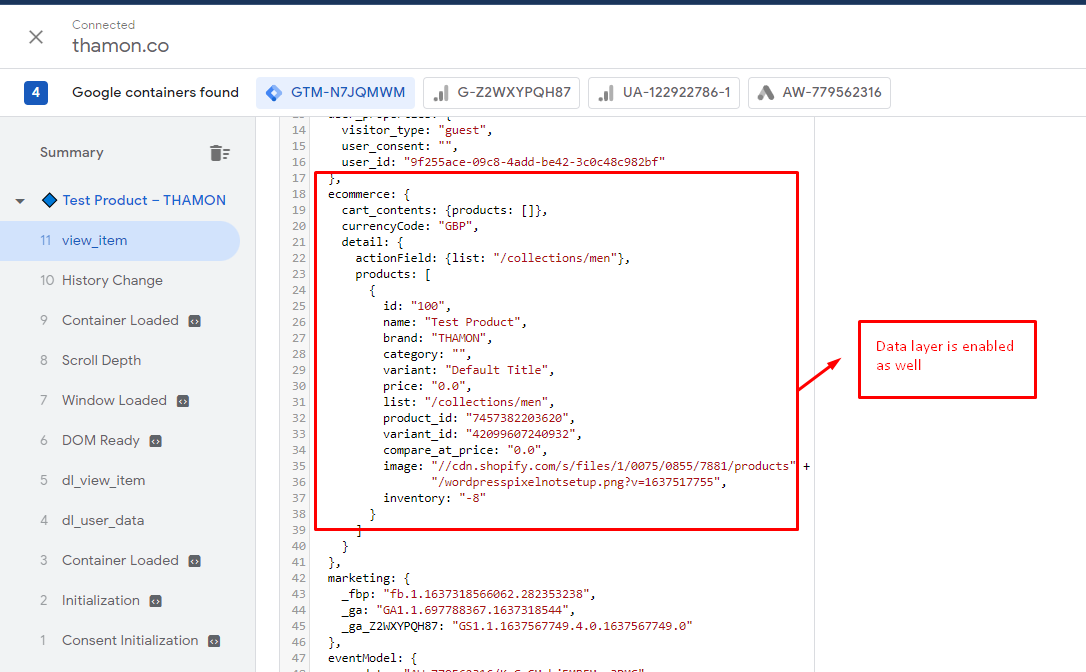Close the Tag Assistant debug panel
This screenshot has height=672, width=1086.
pyautogui.click(x=36, y=37)
